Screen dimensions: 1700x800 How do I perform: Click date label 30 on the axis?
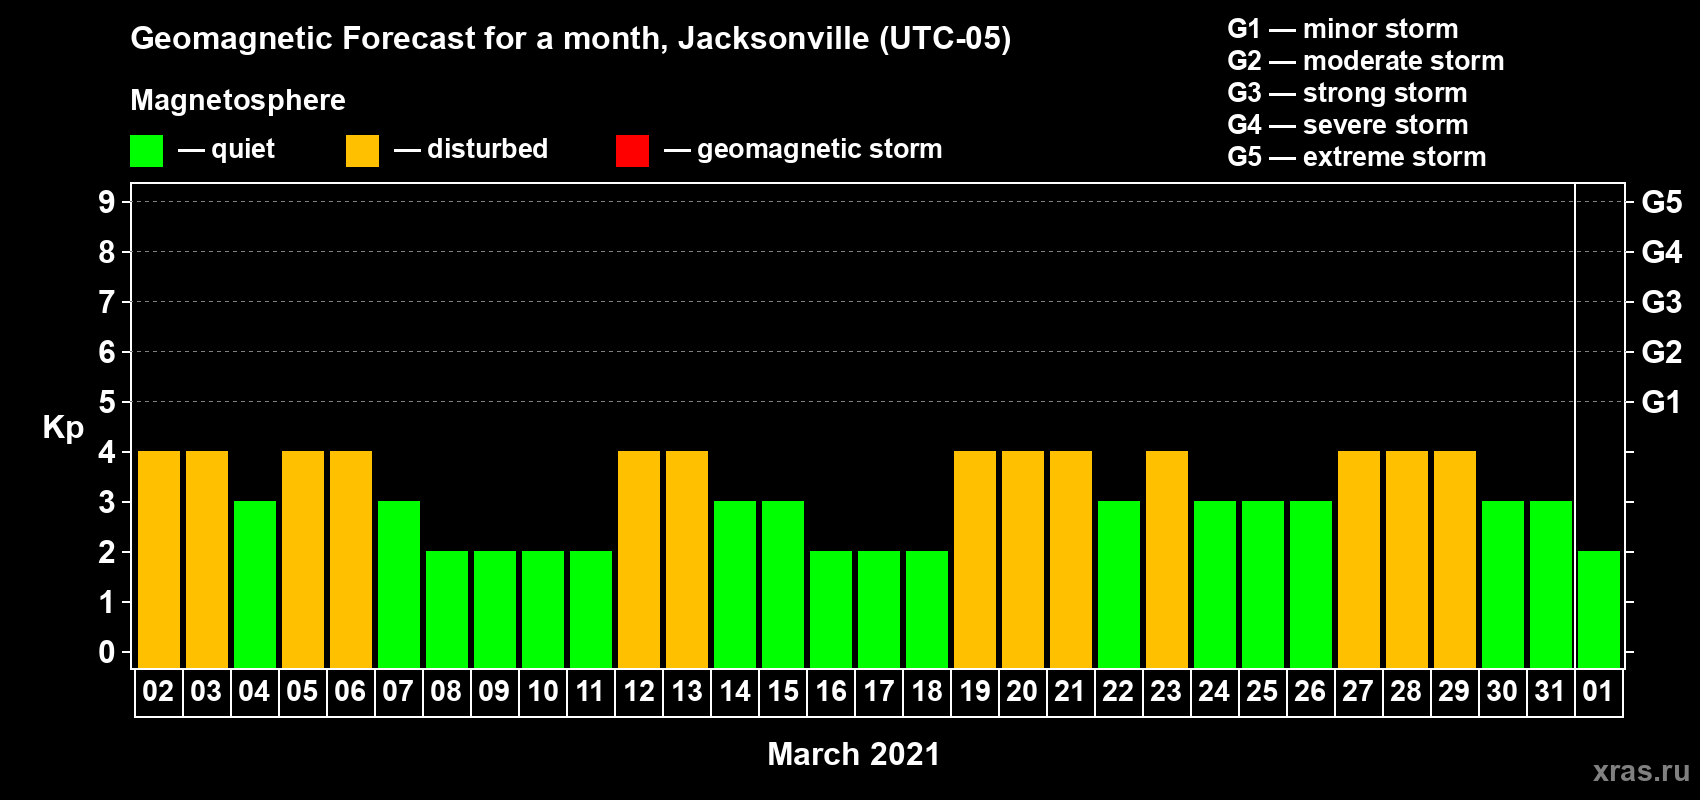pyautogui.click(x=1502, y=692)
